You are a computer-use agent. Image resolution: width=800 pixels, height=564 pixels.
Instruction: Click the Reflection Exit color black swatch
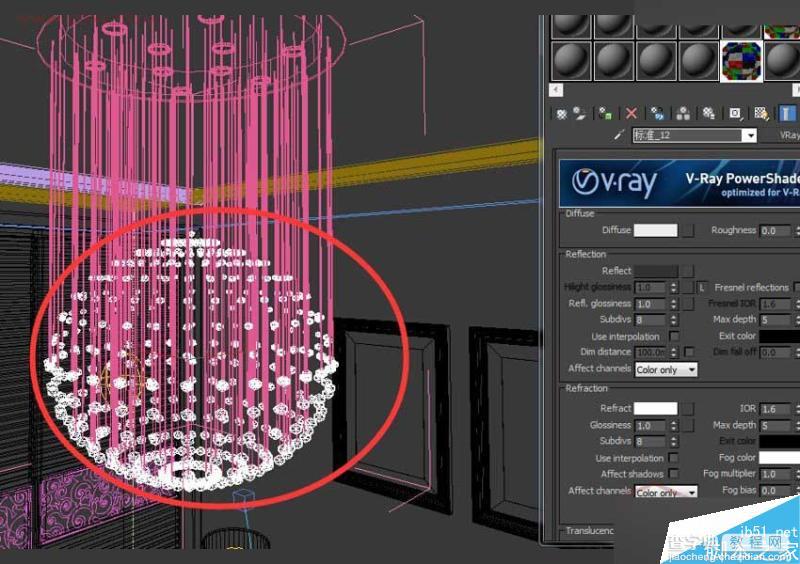tap(780, 336)
